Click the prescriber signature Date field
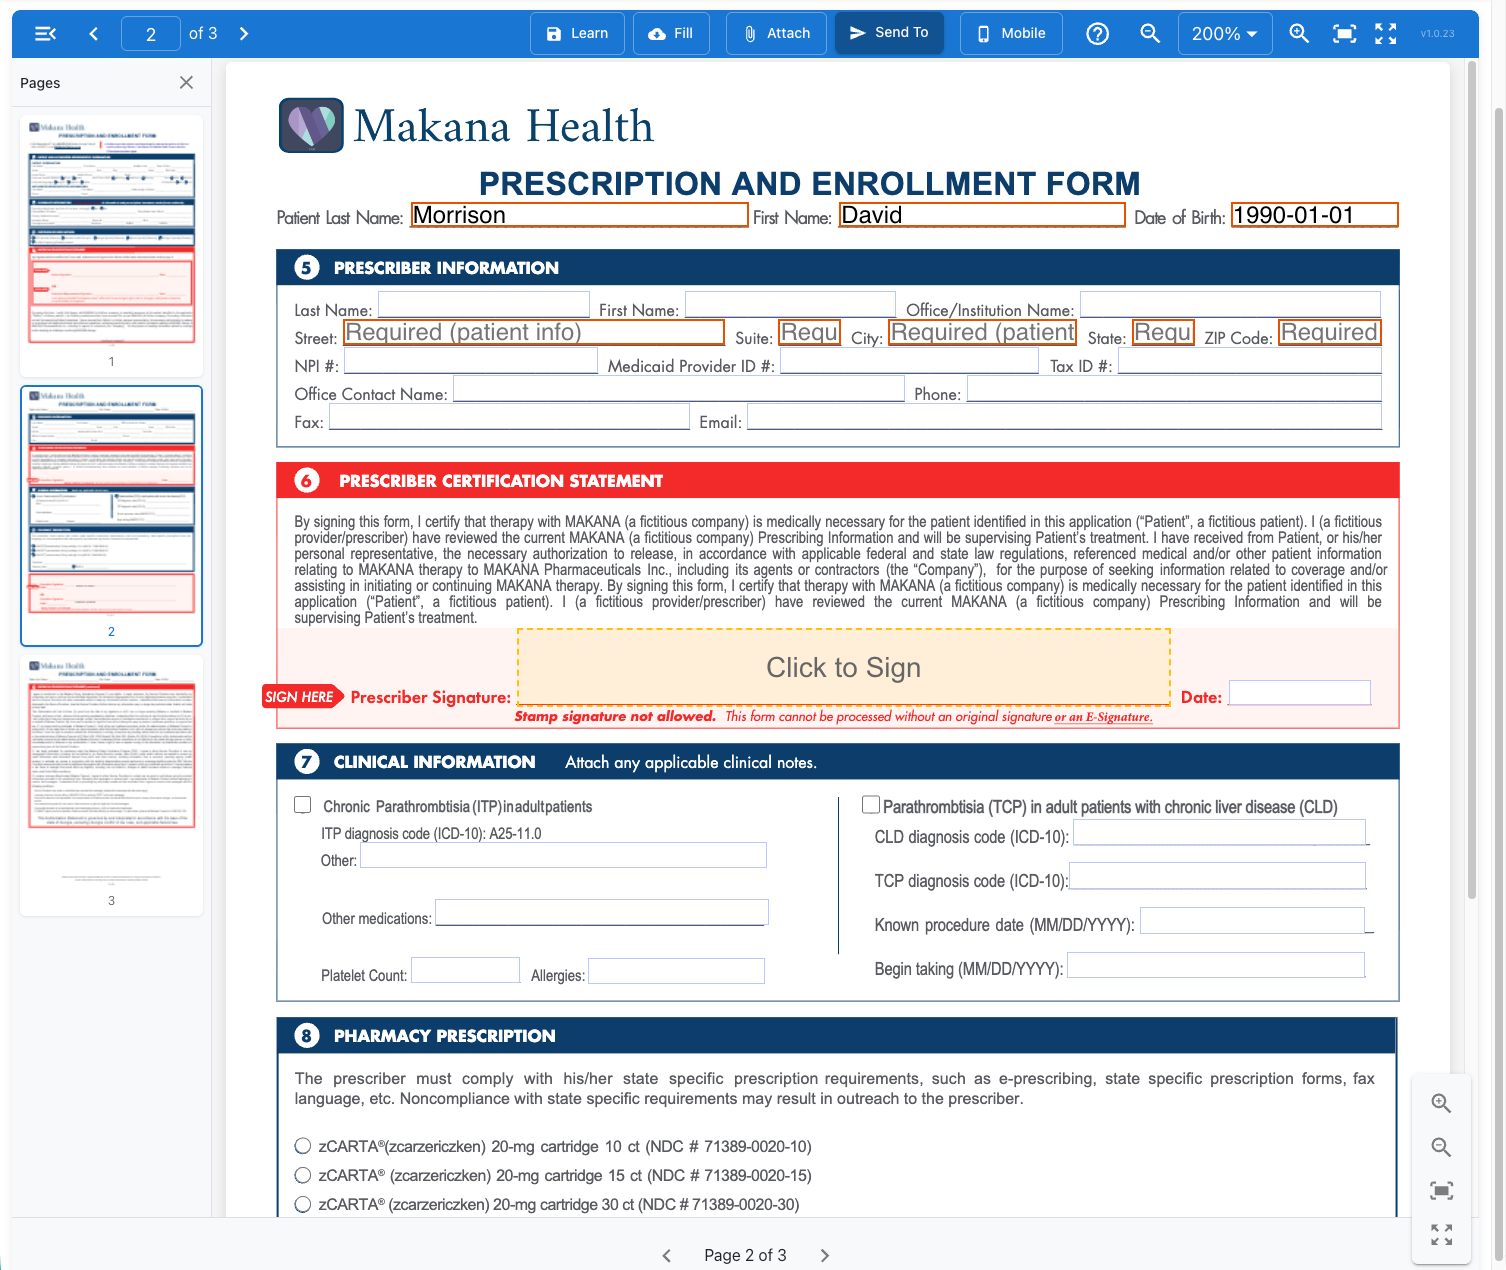 [x=1300, y=693]
